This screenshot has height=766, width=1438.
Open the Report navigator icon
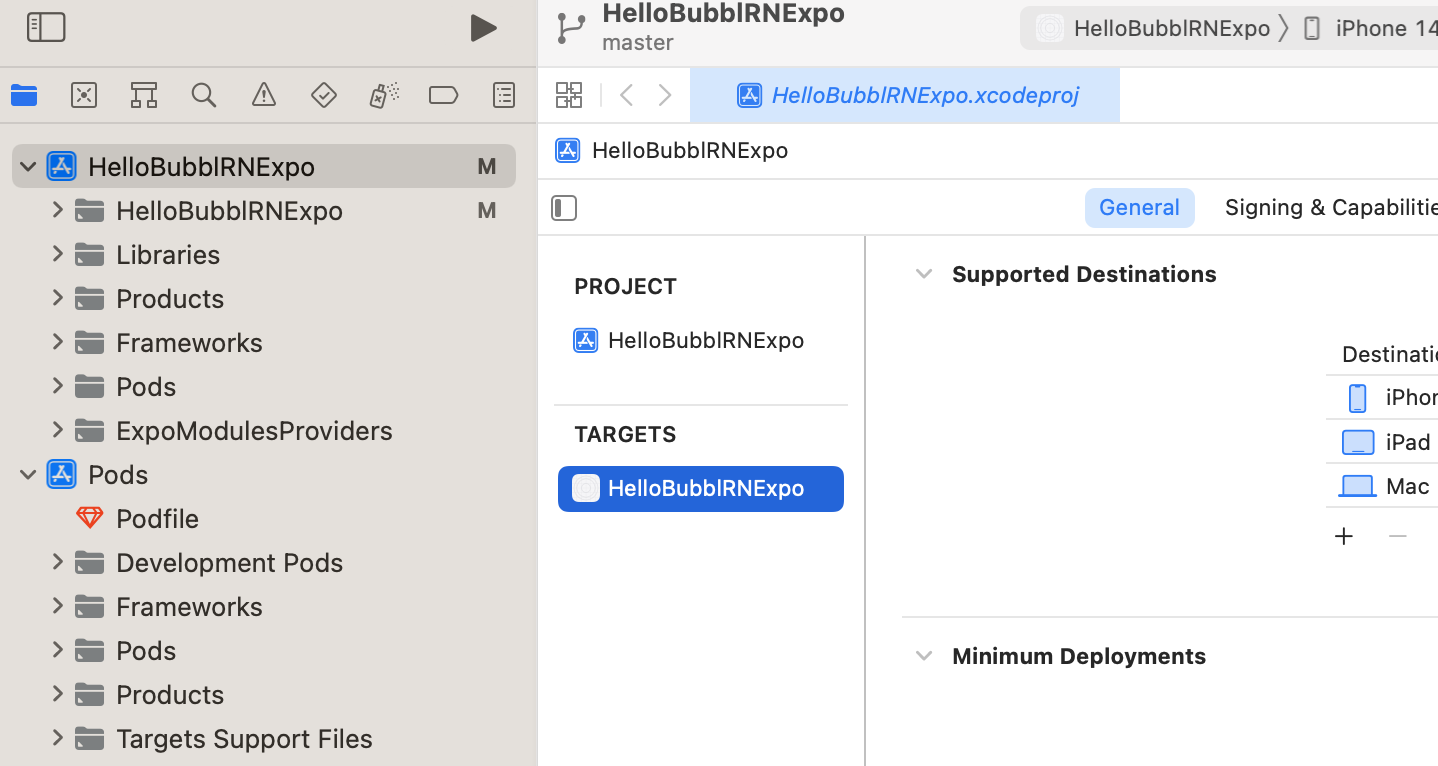click(x=504, y=95)
